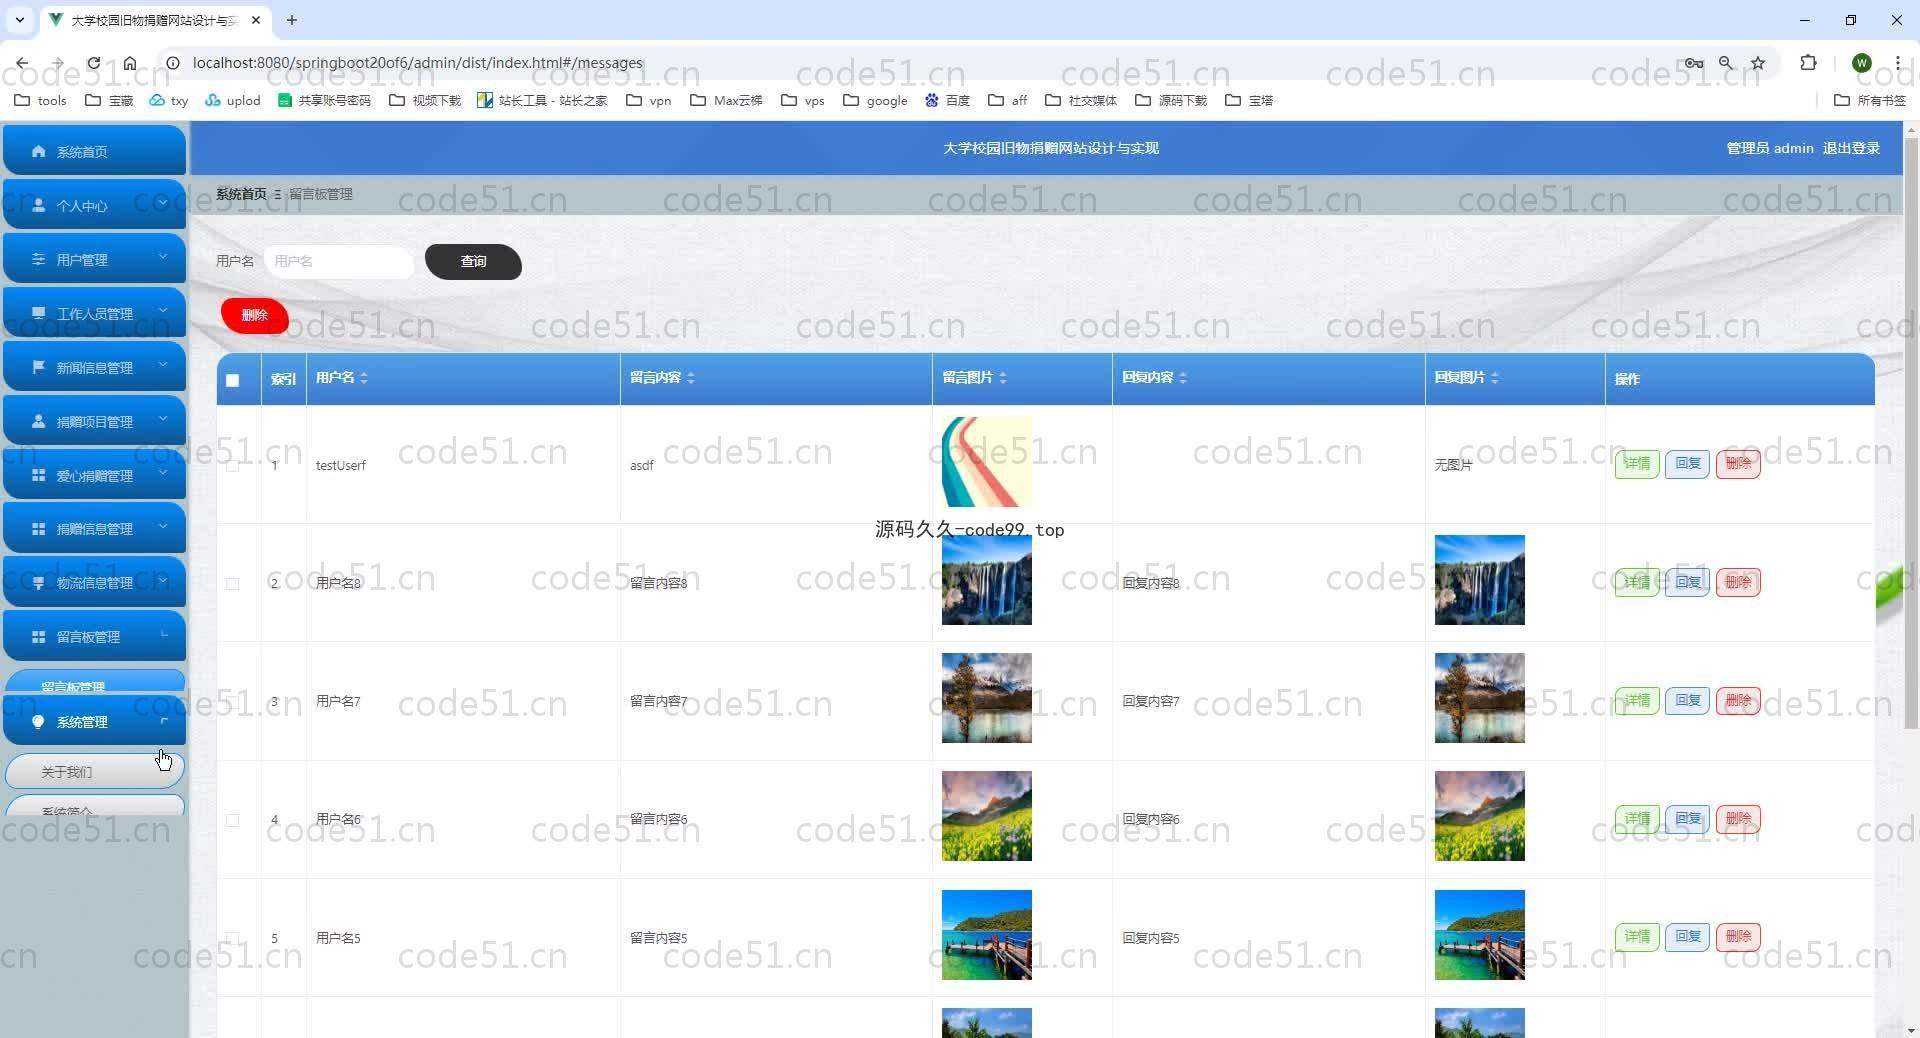
Task: Open Chrome three-dot menu
Action: [x=1897, y=62]
